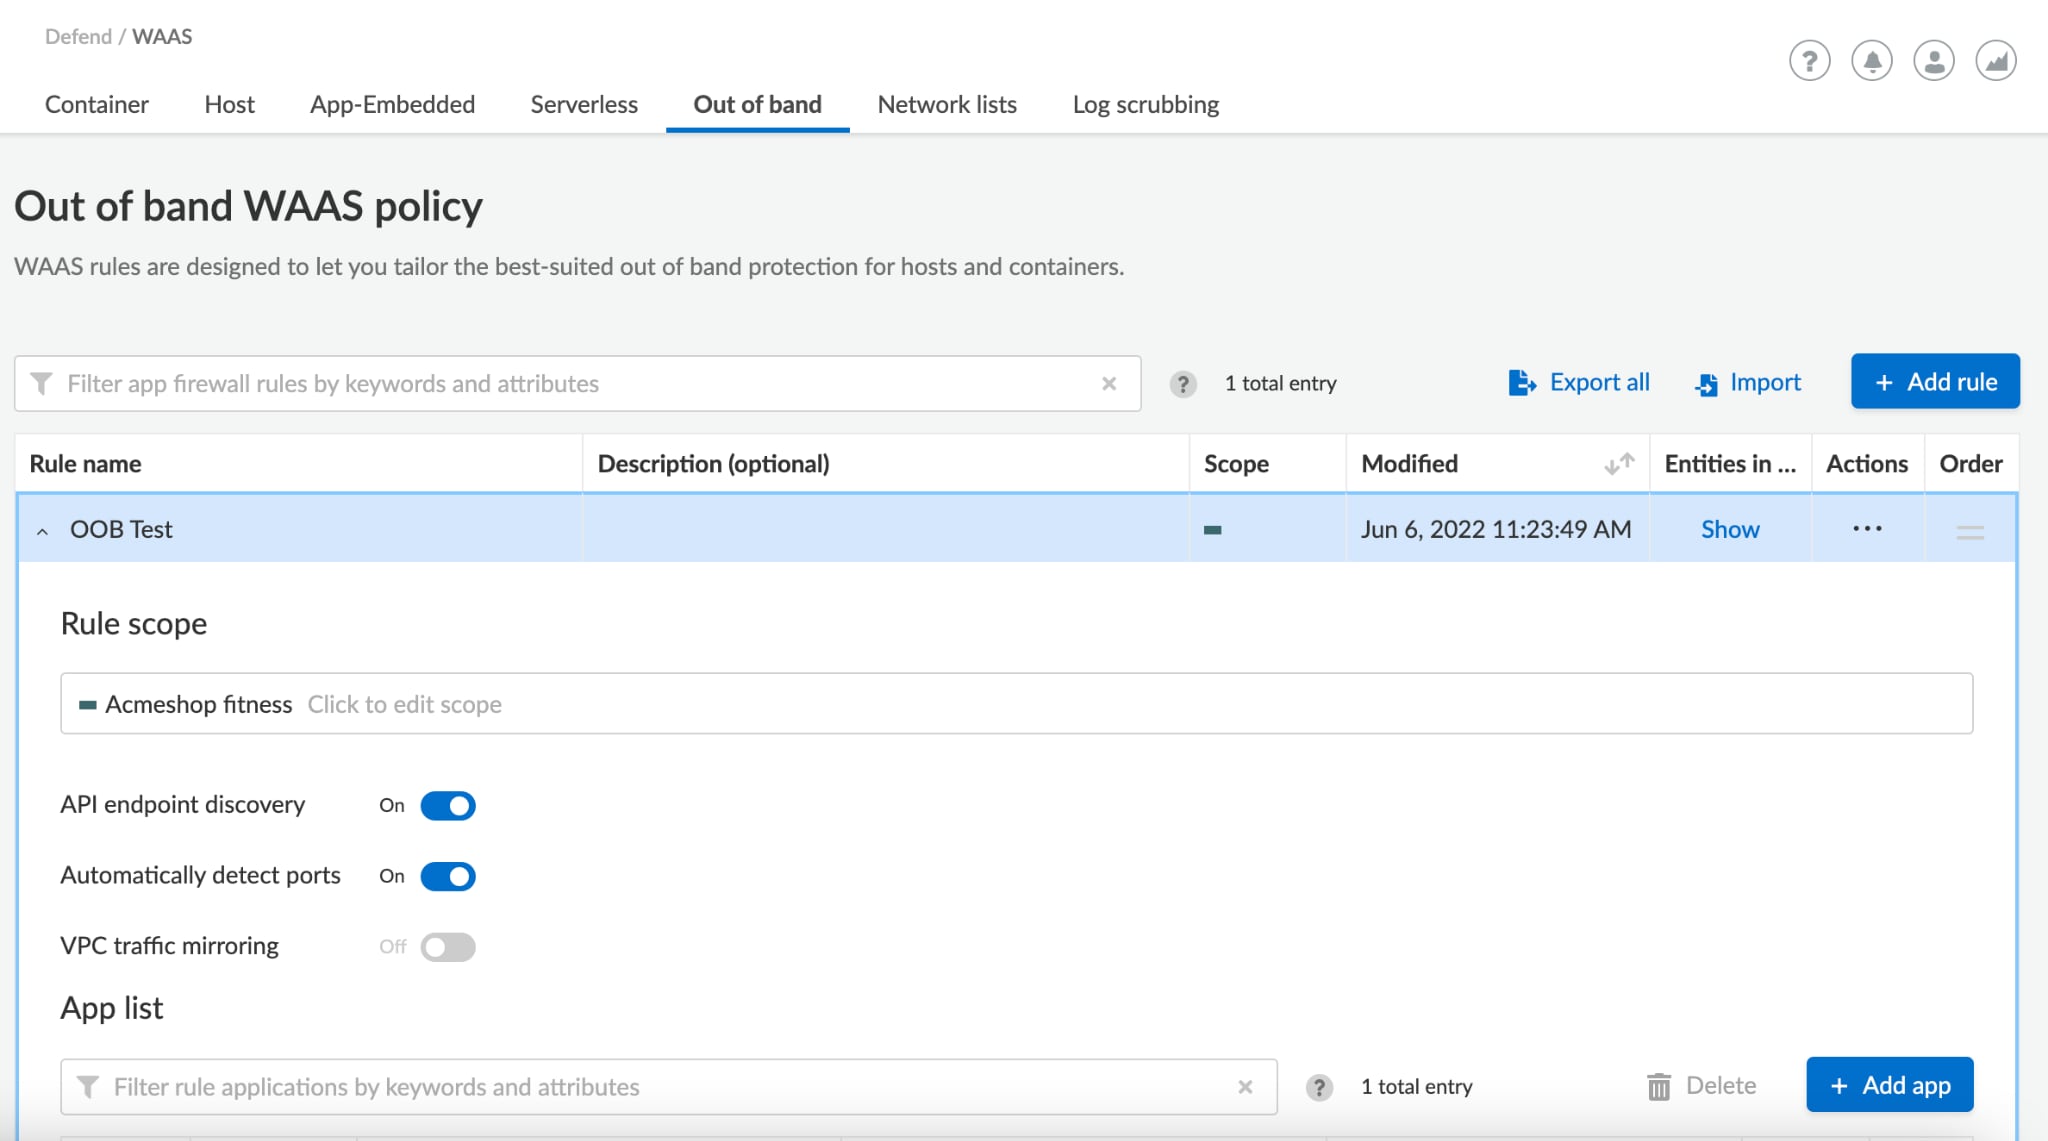Screen dimensions: 2048x1141
Task: Enable VPC traffic mirroring toggle
Action: pos(448,946)
